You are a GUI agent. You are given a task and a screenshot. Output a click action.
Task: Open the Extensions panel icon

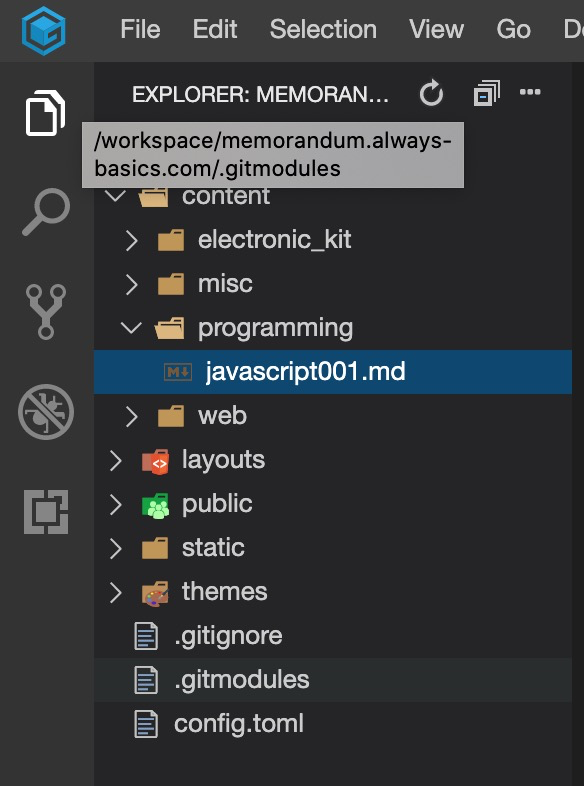[46, 512]
